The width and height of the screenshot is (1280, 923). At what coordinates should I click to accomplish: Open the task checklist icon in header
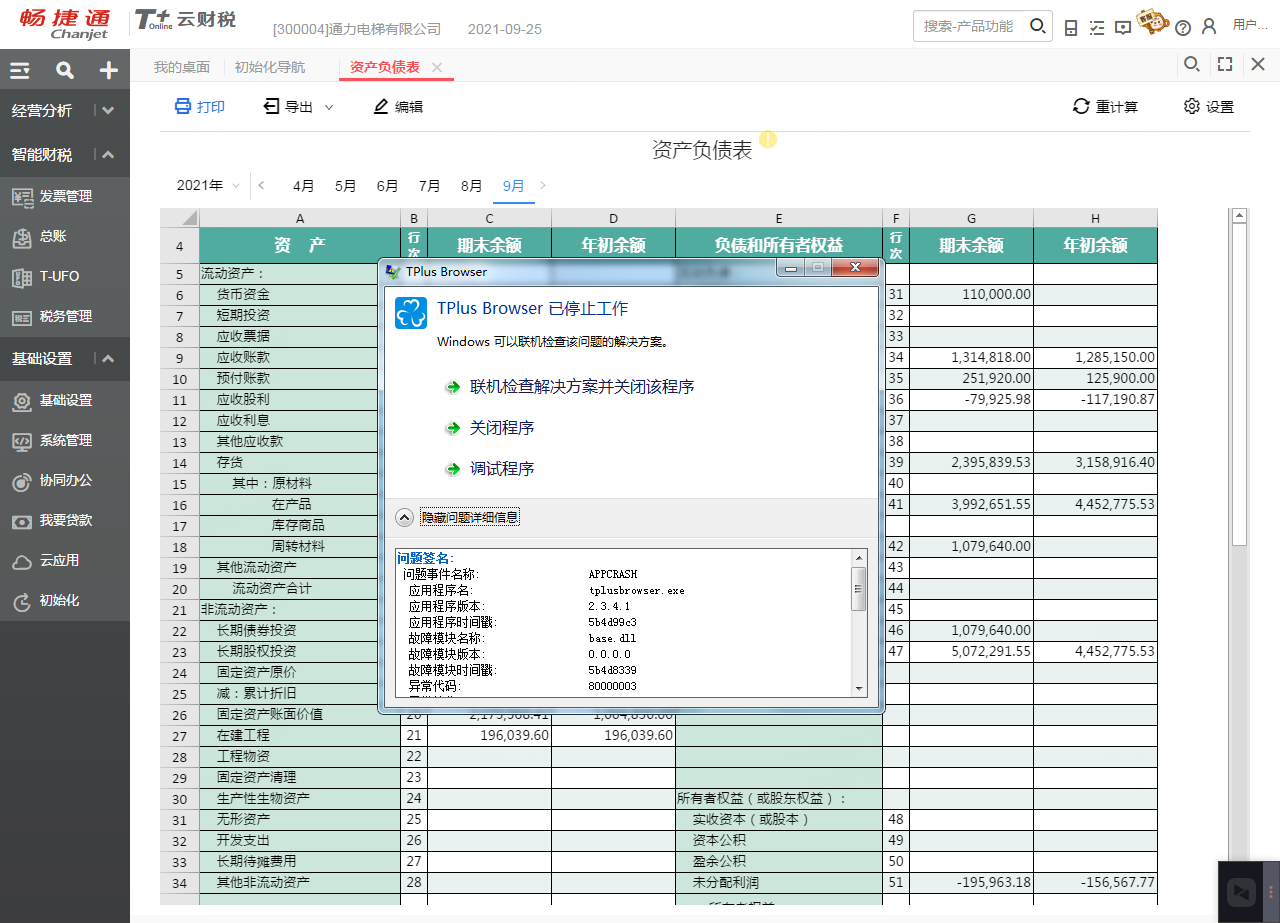pyautogui.click(x=1097, y=27)
